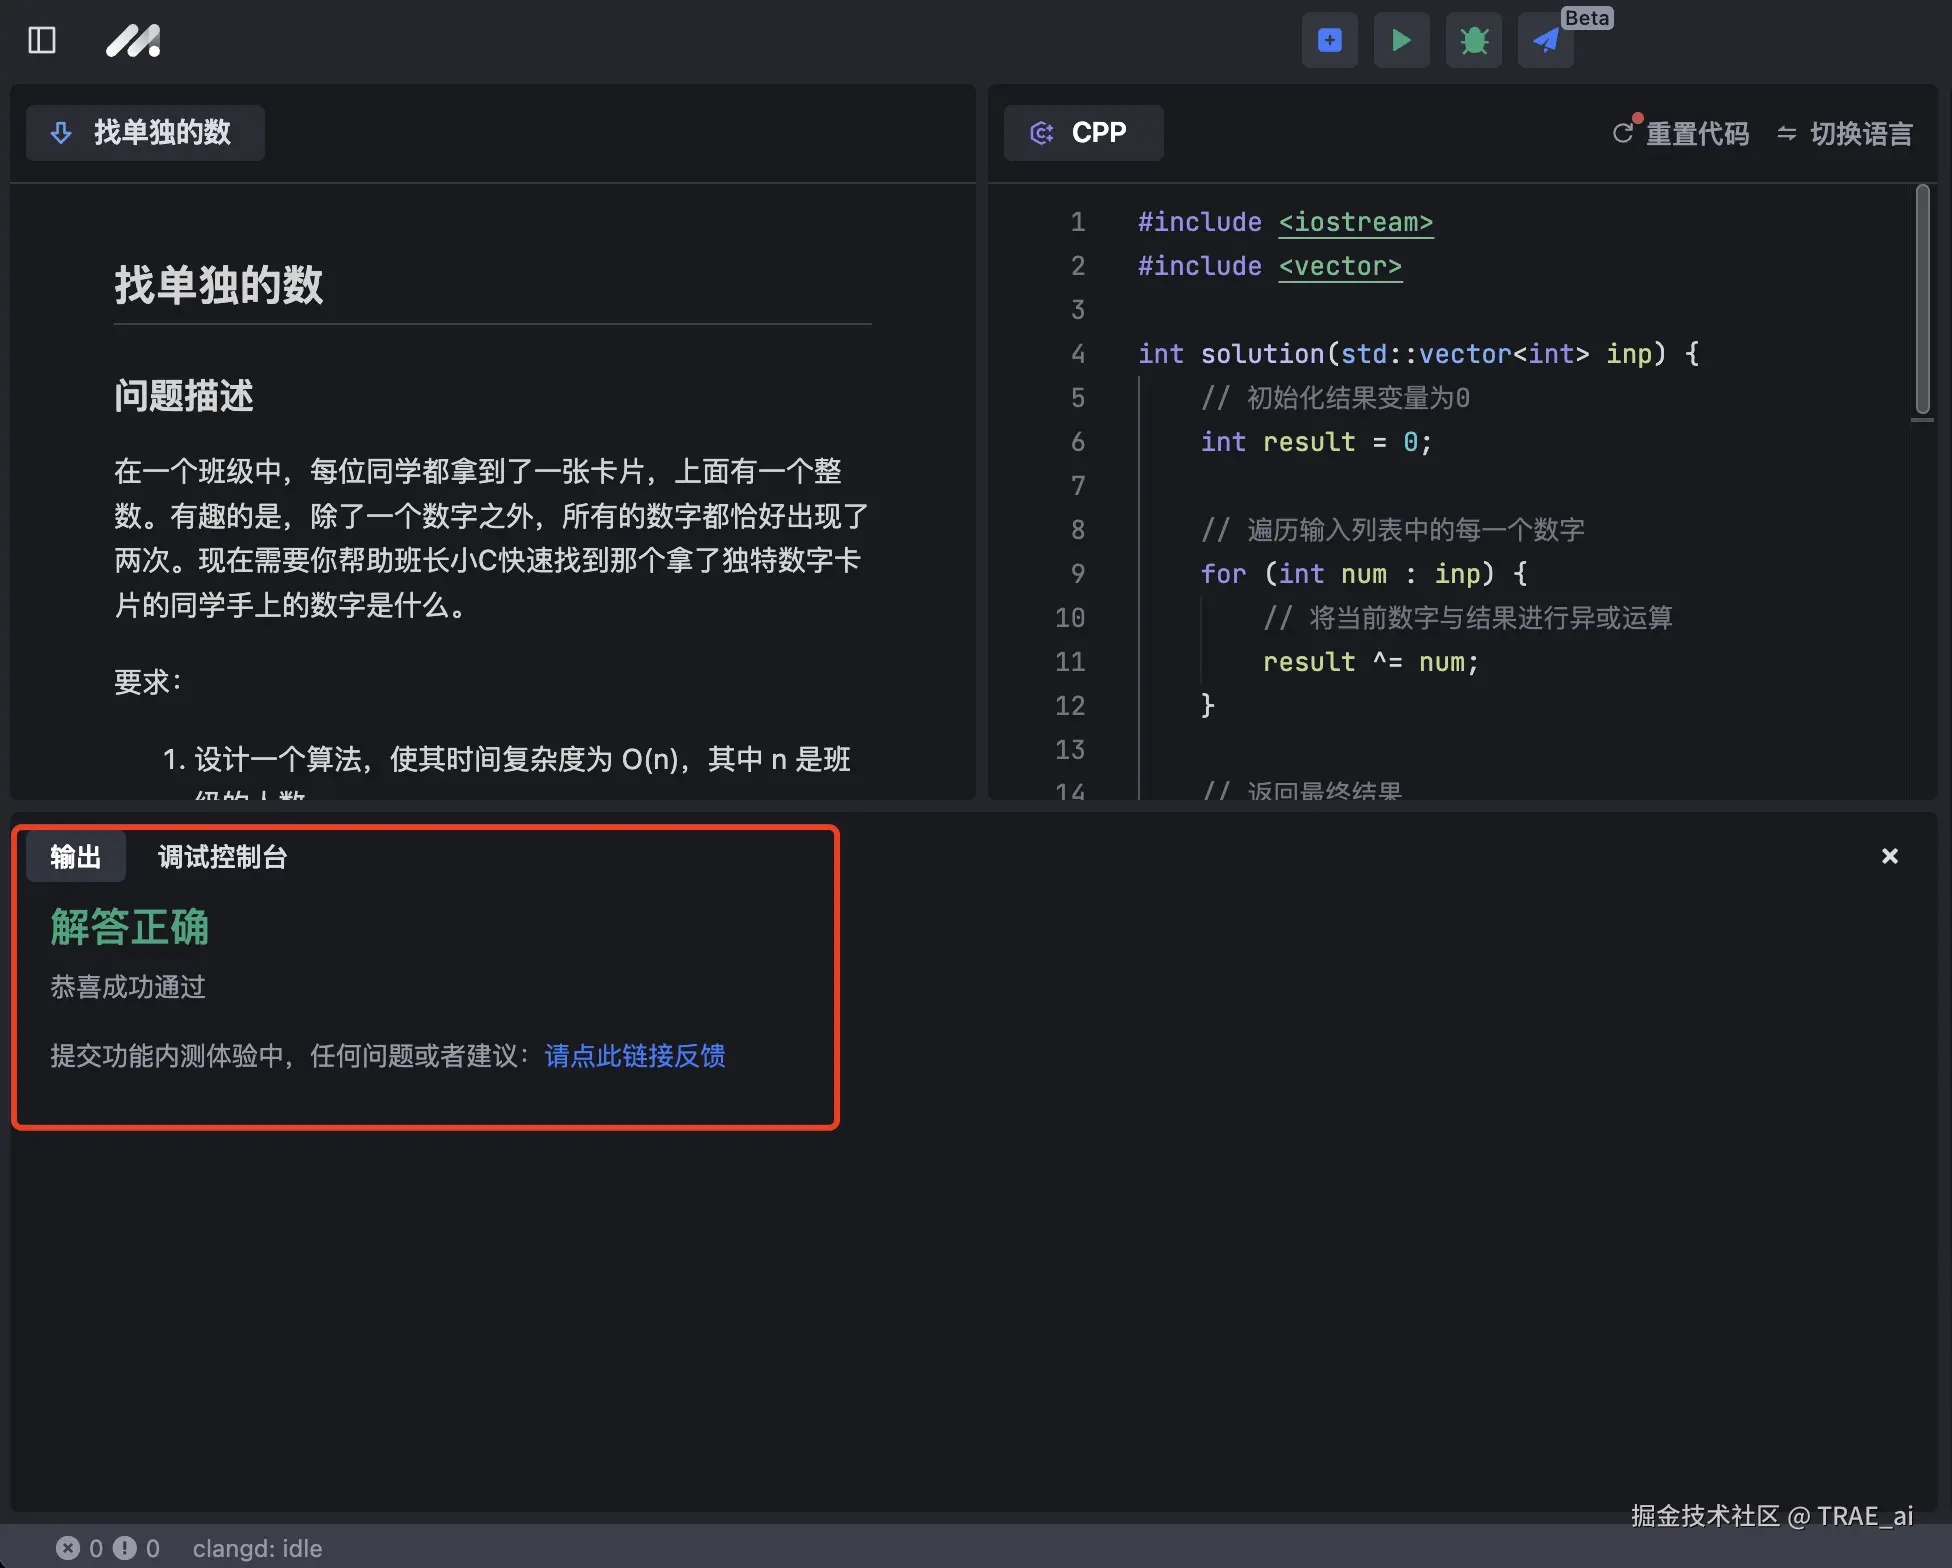
Task: Click error count icon in status bar
Action: [68, 1548]
